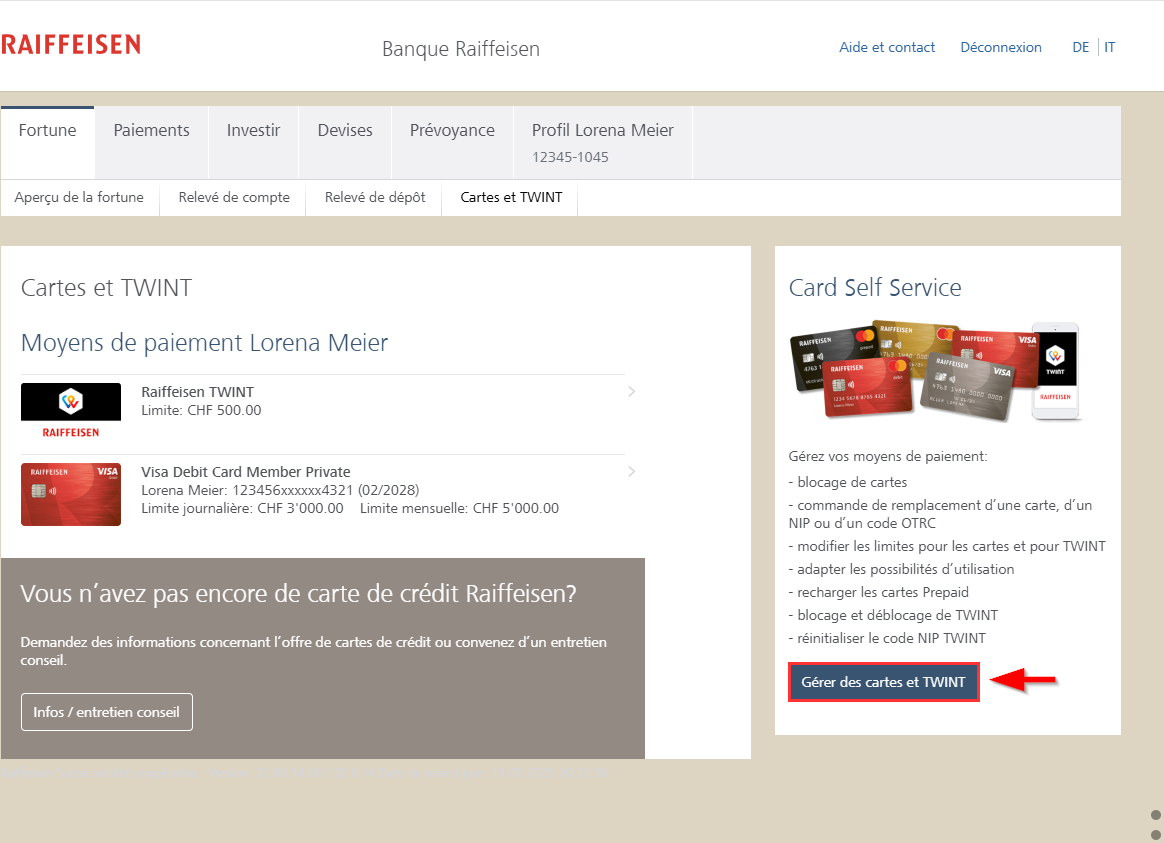Open the Fortune tab
The image size is (1164, 843).
[48, 131]
